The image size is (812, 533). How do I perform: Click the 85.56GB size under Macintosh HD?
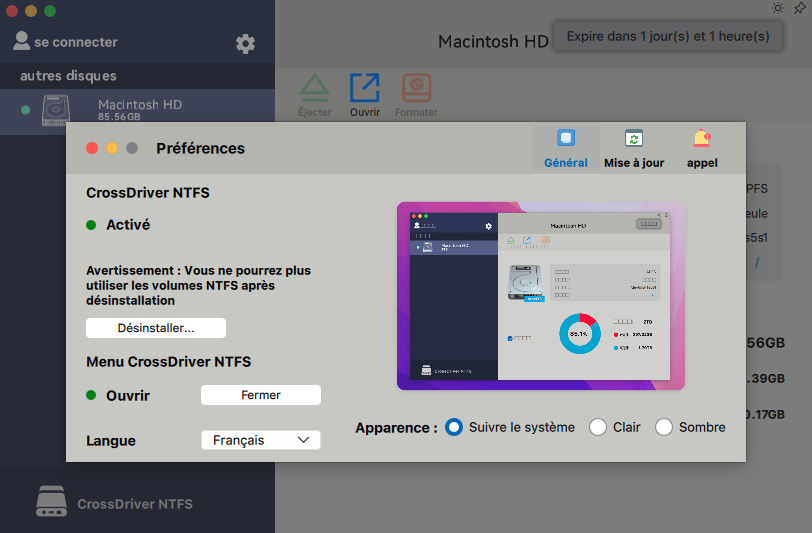point(119,117)
